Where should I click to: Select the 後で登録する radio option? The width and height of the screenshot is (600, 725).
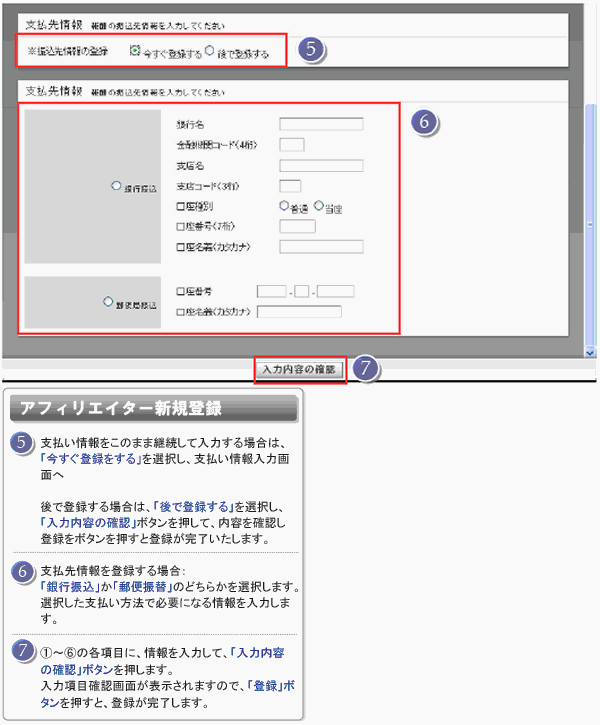209,50
